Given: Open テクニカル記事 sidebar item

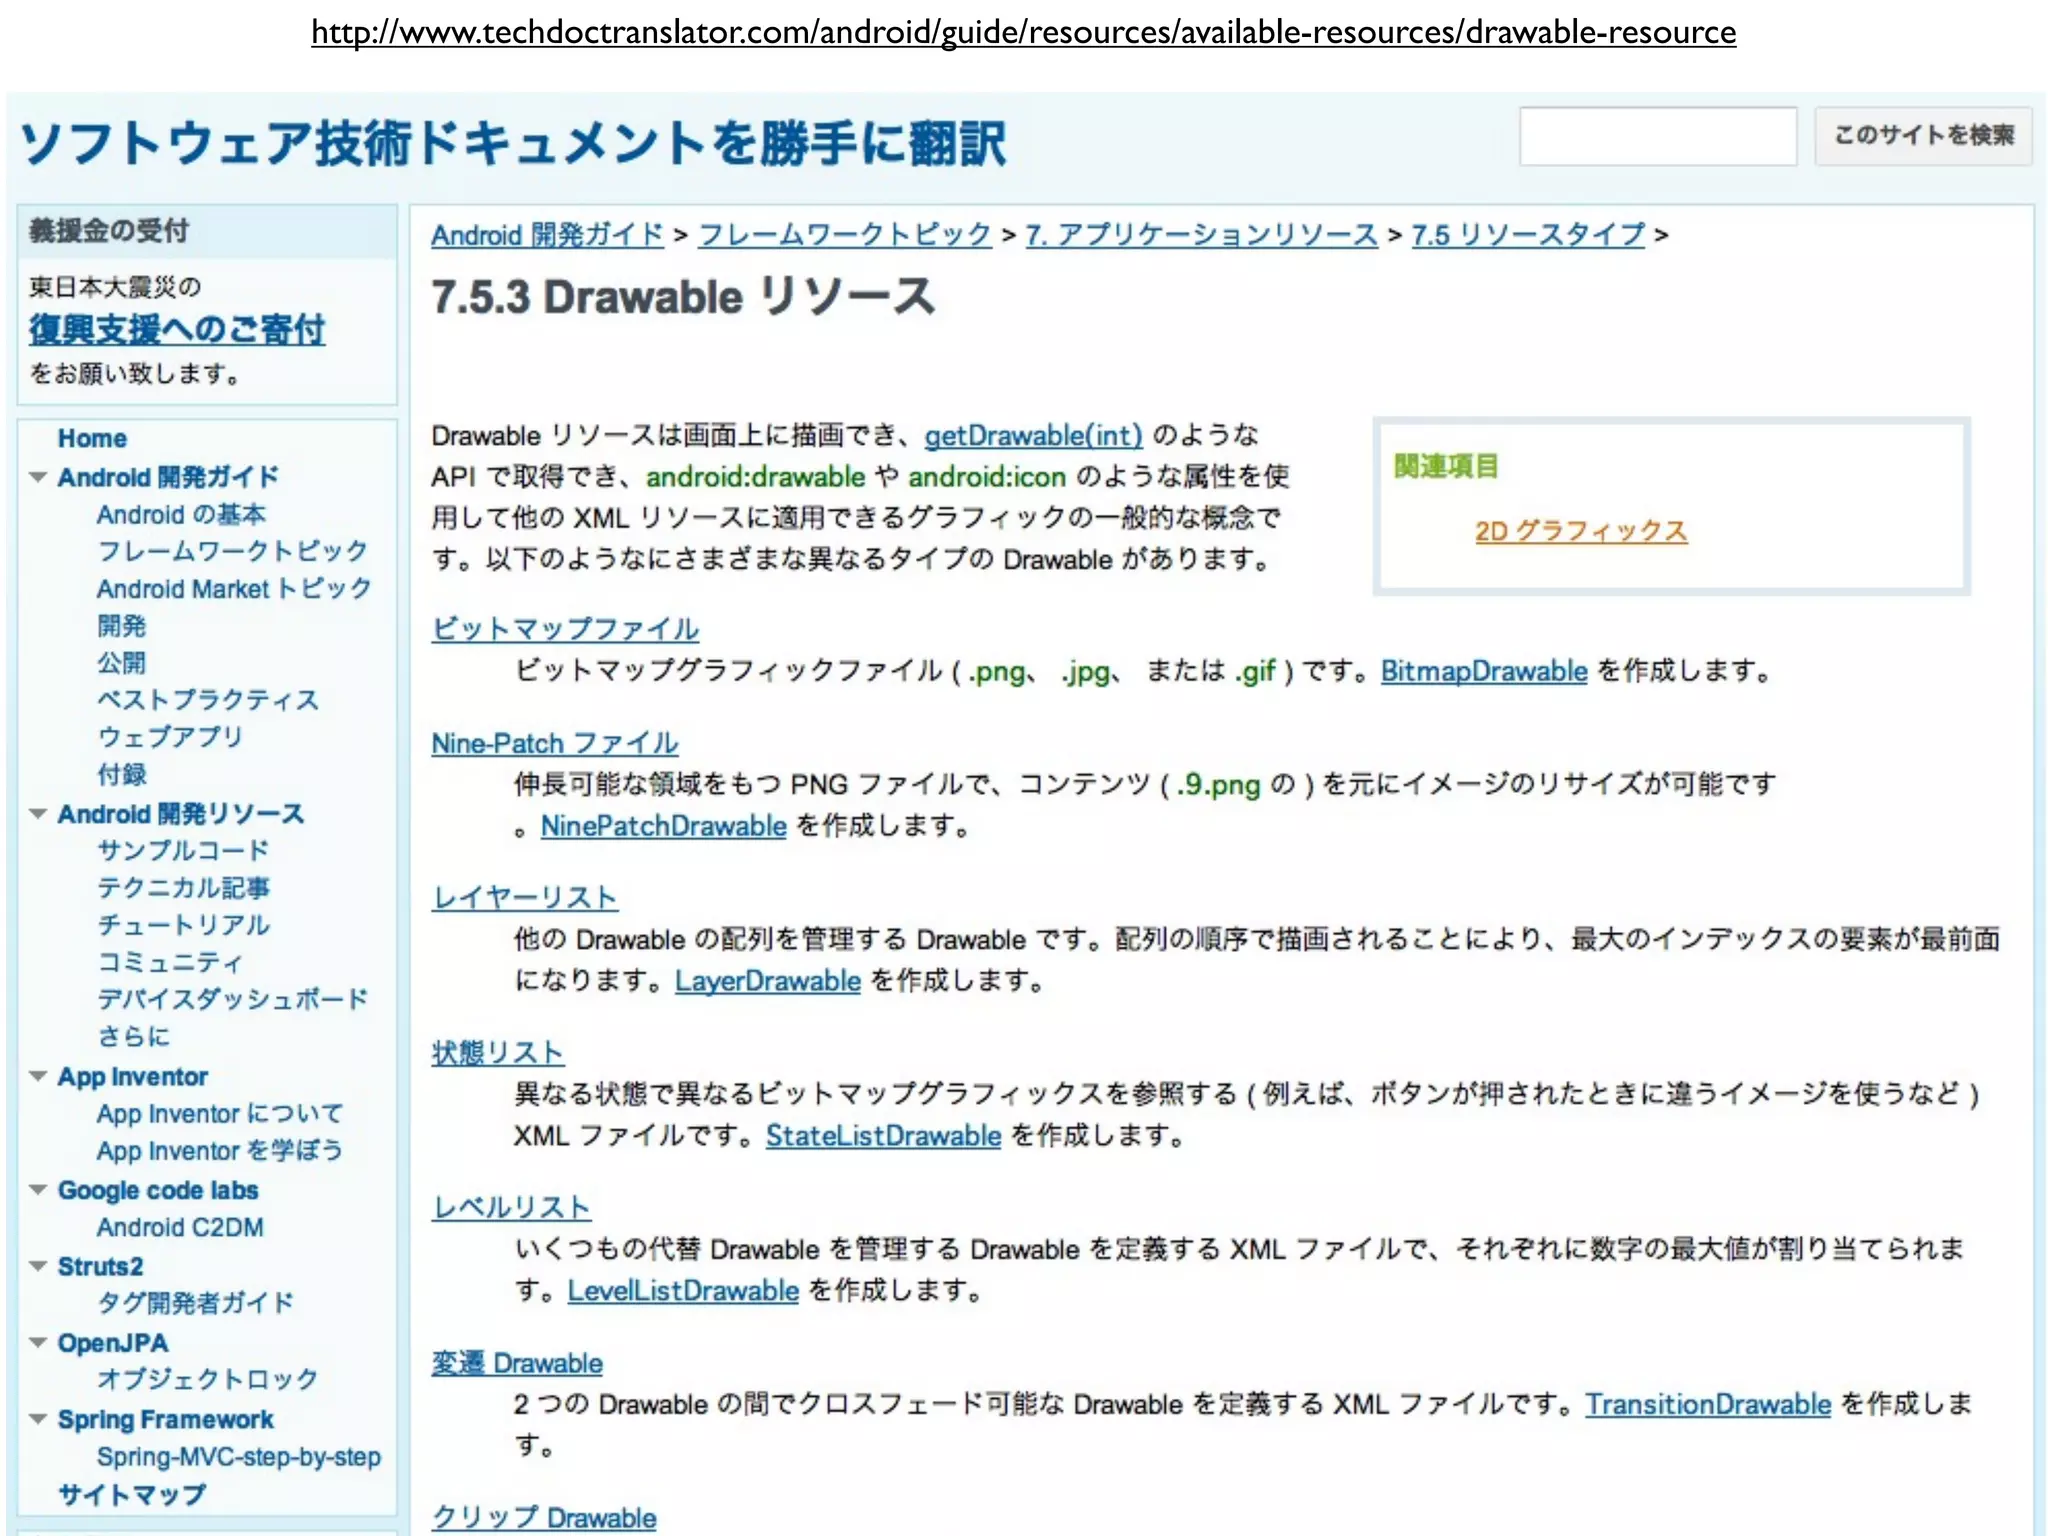Looking at the screenshot, I should [x=183, y=888].
